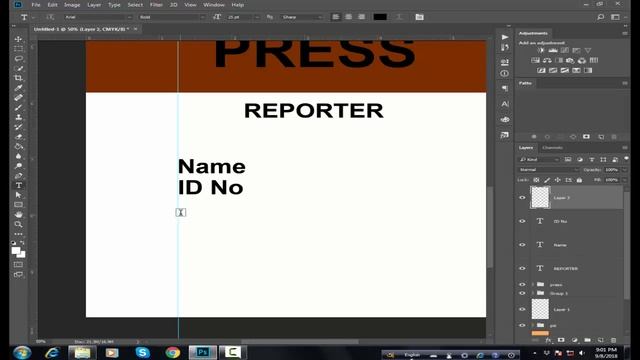Open the anti-aliasing Sharp dropdown
This screenshot has width=640, height=360.
click(x=302, y=17)
